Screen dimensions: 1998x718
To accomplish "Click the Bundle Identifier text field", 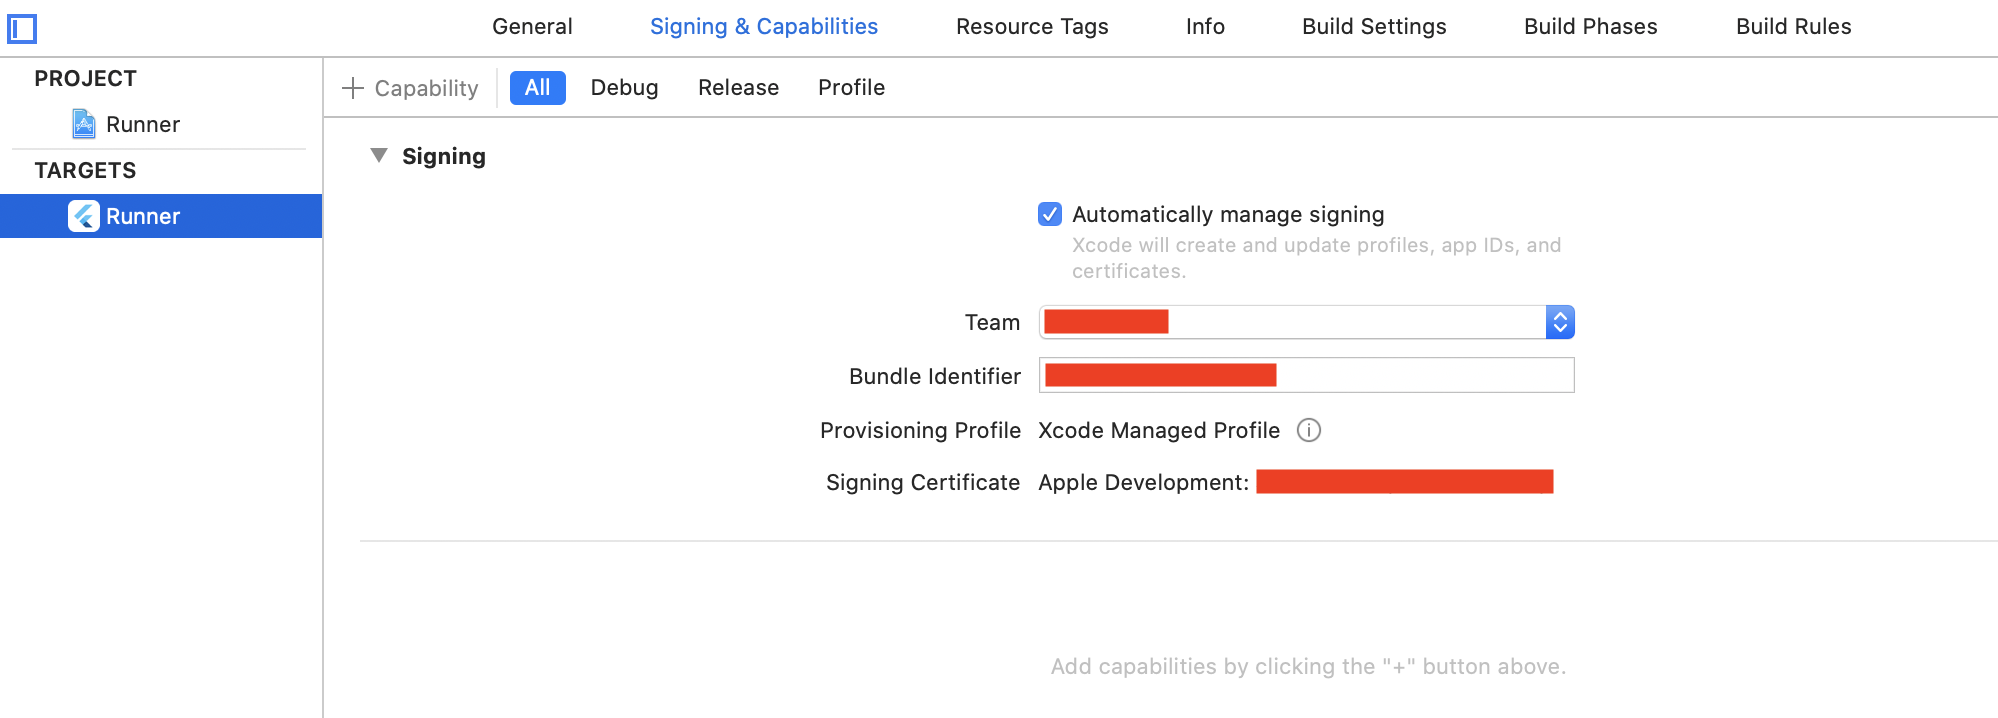I will pos(1420,375).
